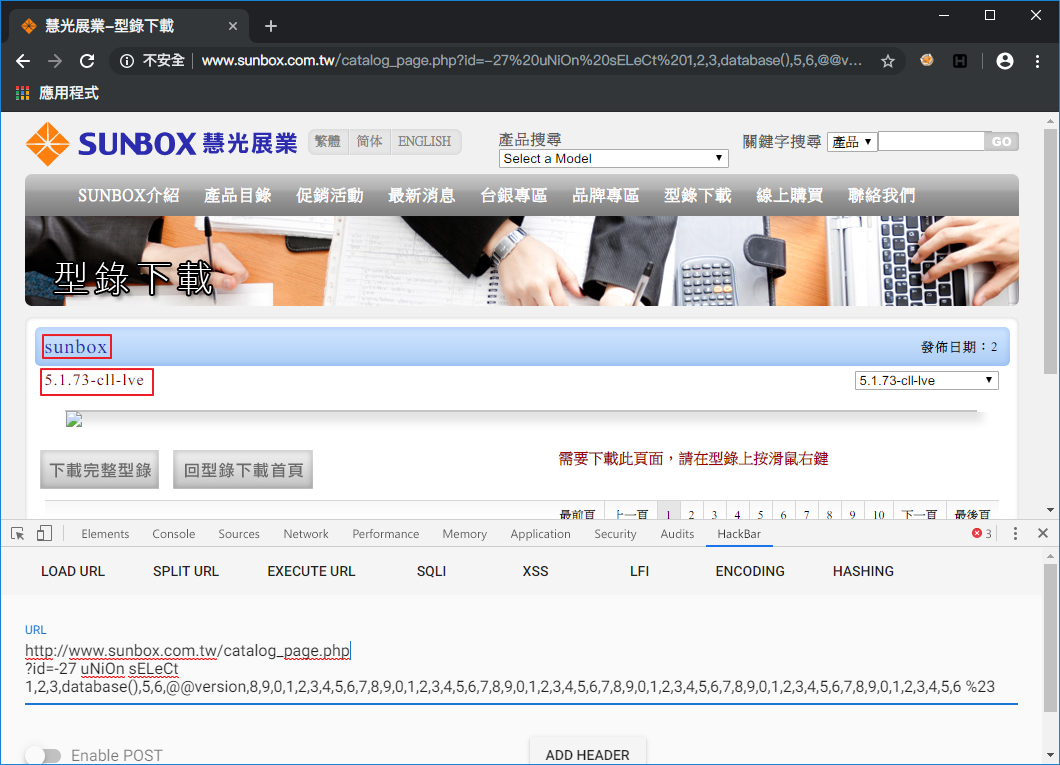Open the Chrome profile avatar

point(1005,61)
